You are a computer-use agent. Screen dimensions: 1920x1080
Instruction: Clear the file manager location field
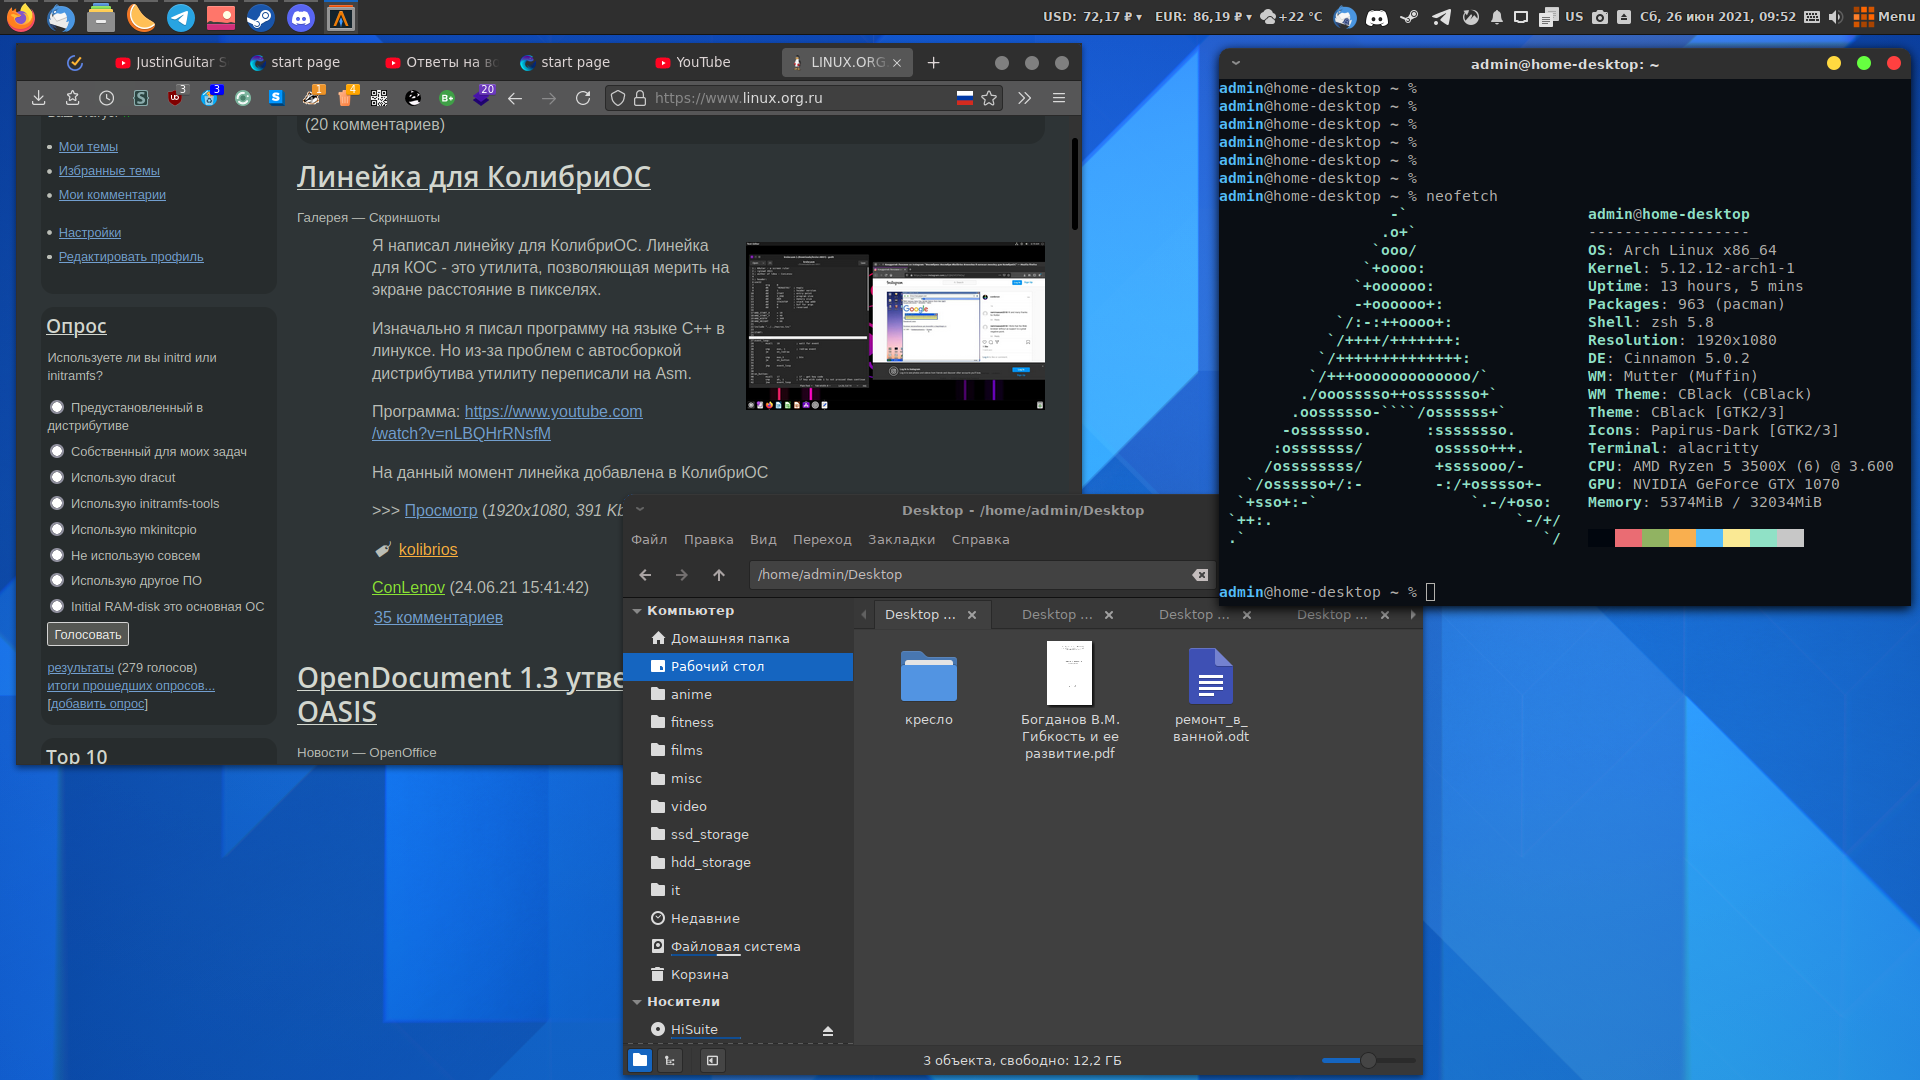pos(1200,575)
